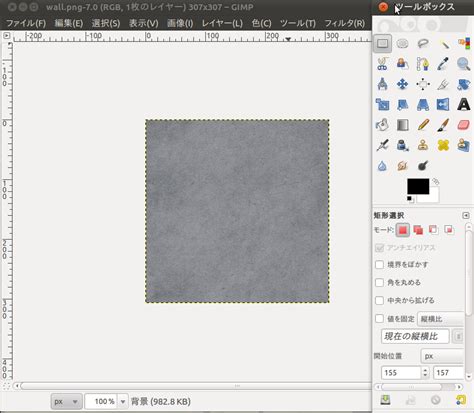The image size is (474, 413).
Task: Select the Scale tool
Action: click(x=382, y=104)
